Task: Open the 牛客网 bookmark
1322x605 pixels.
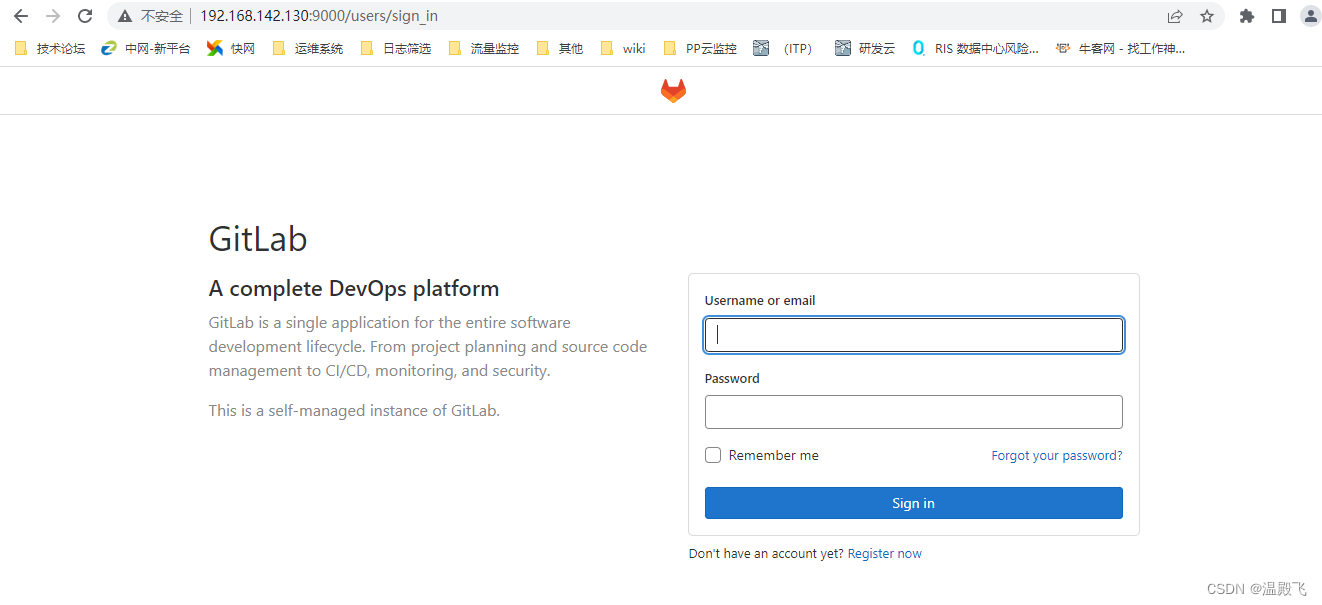Action: click(x=1121, y=48)
